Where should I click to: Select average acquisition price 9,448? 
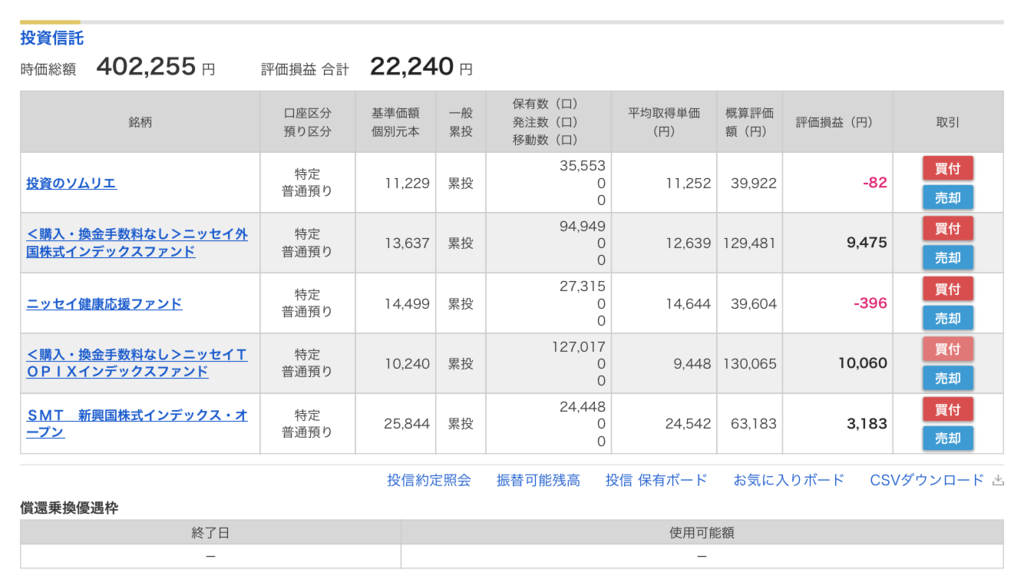692,364
